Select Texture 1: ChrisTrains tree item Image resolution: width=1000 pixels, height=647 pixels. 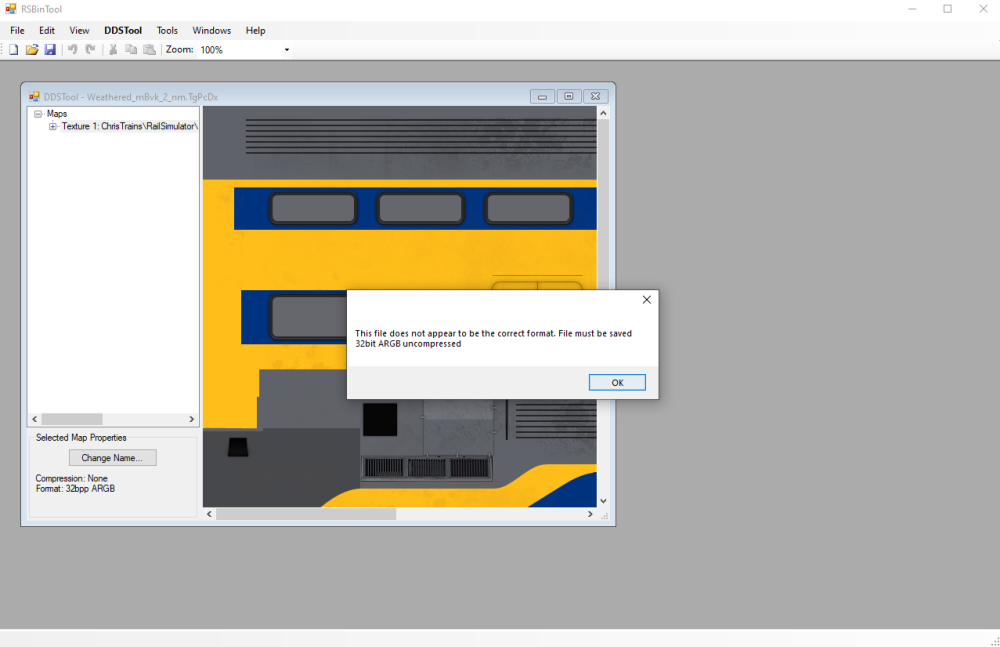tap(129, 126)
